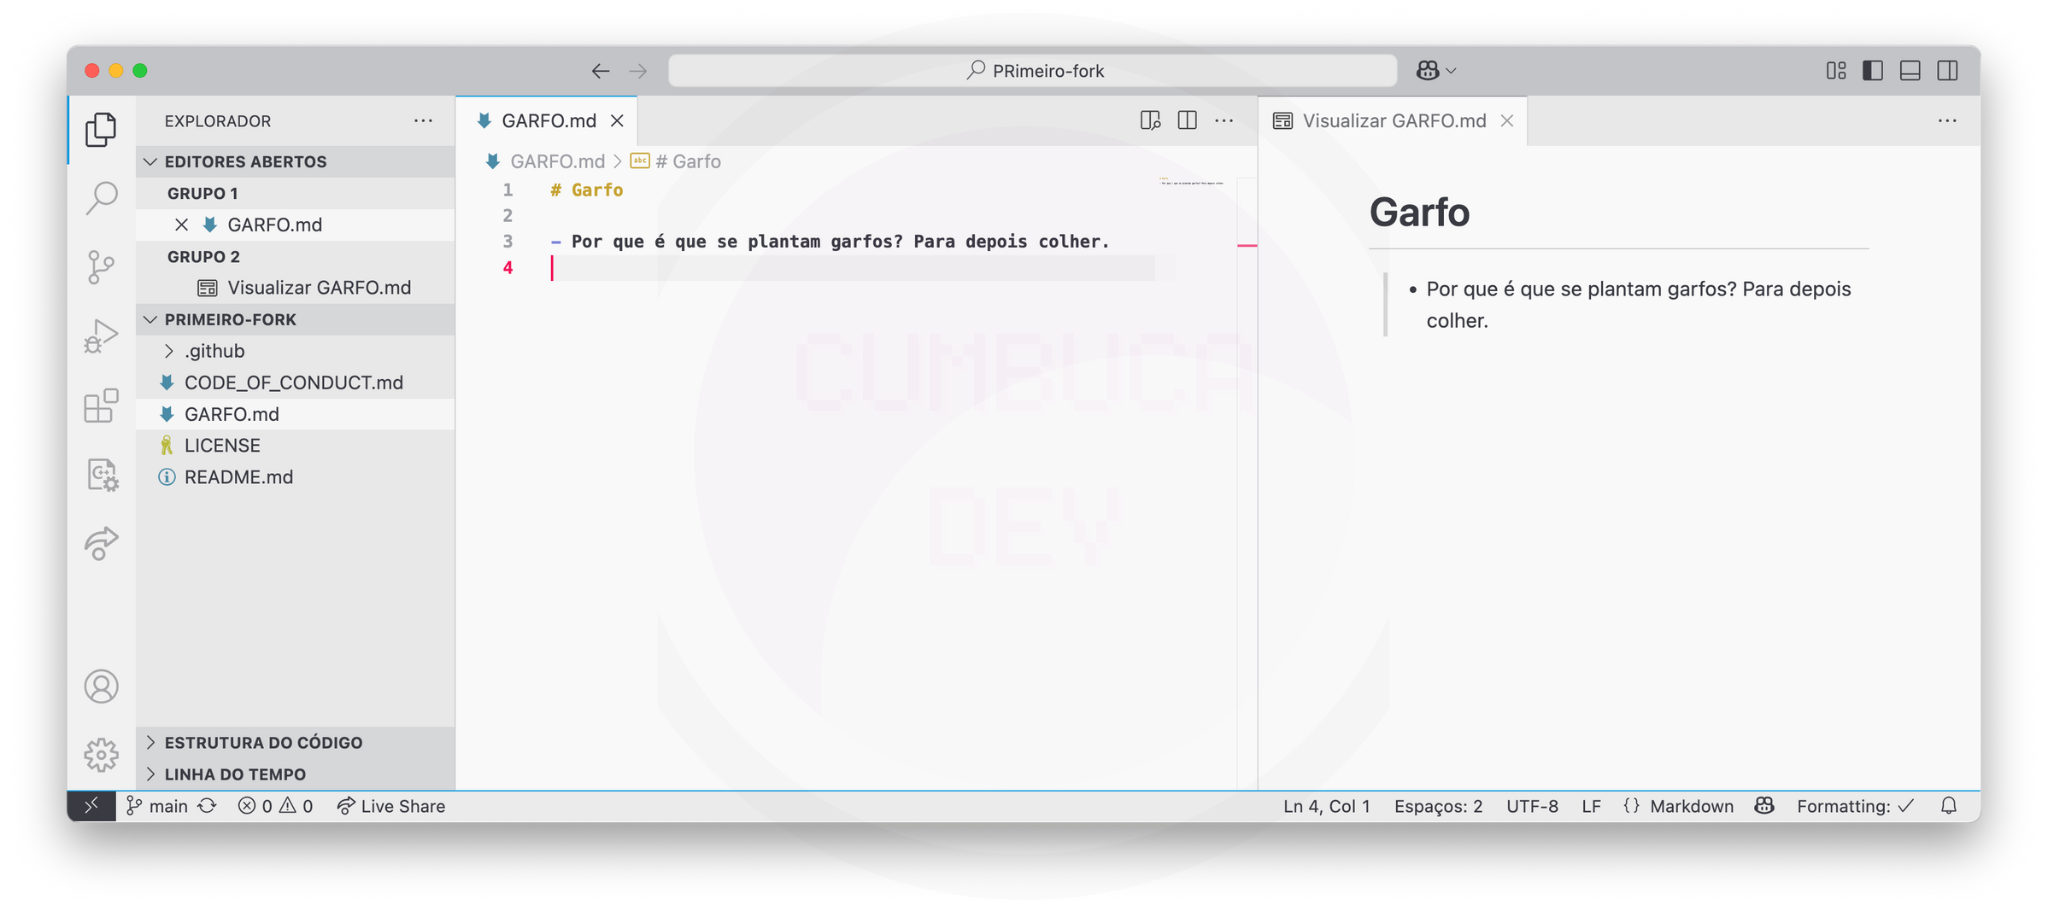Open the Source Control view
Viewport: 2048px width, 911px height.
101,267
